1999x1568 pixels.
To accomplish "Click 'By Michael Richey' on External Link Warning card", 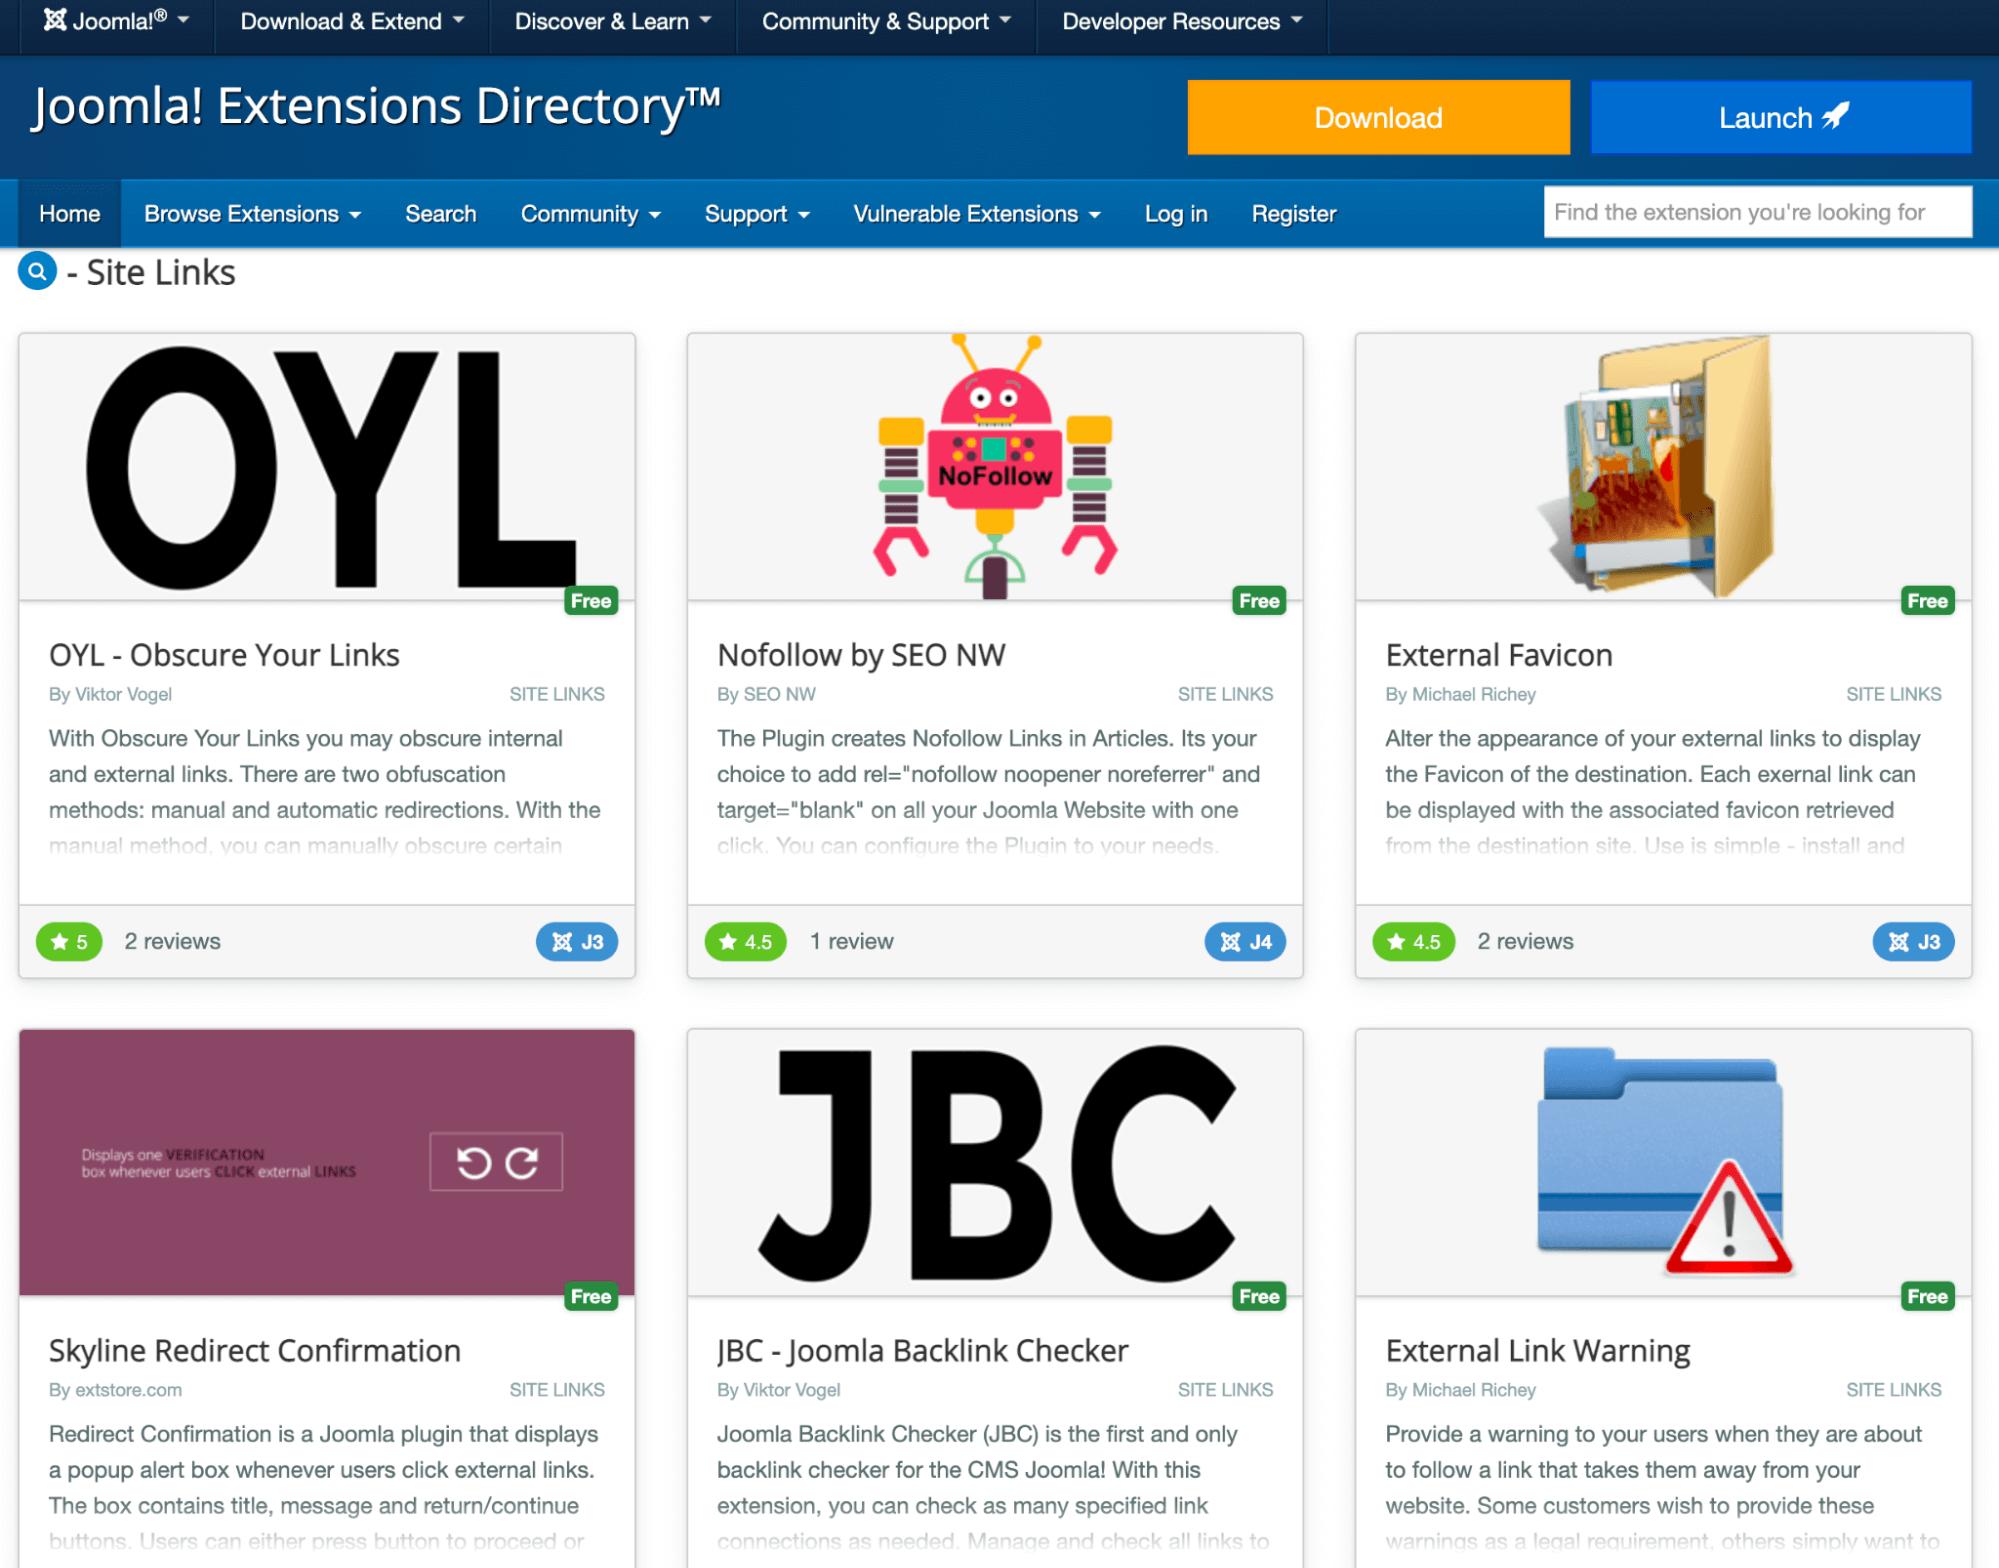I will pyautogui.click(x=1460, y=1390).
